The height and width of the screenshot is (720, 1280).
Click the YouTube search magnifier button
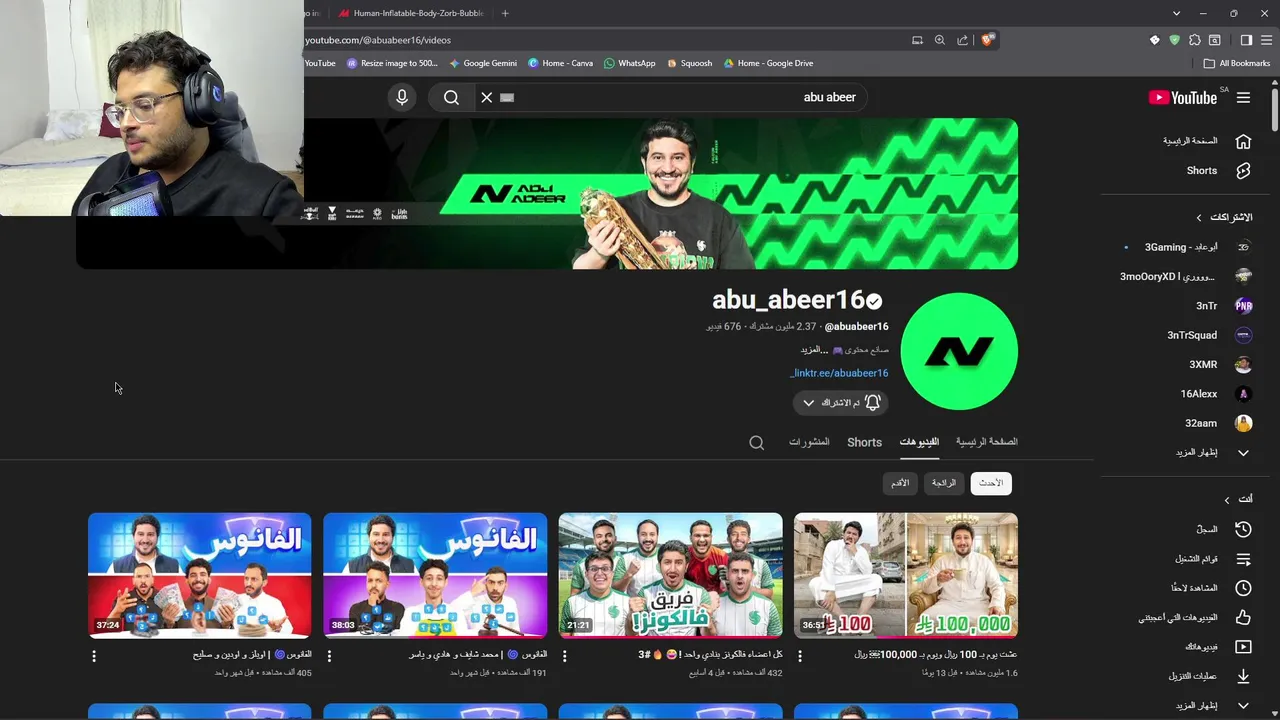tap(451, 97)
